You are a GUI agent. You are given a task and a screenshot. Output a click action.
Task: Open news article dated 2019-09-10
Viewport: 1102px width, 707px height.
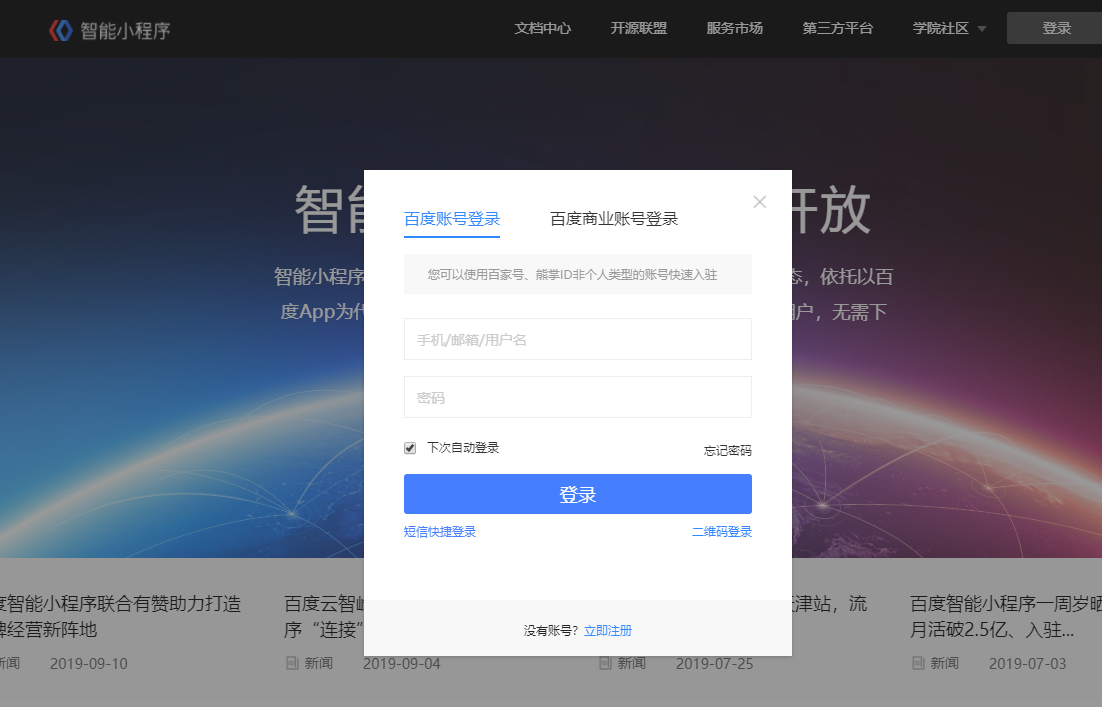[x=120, y=616]
